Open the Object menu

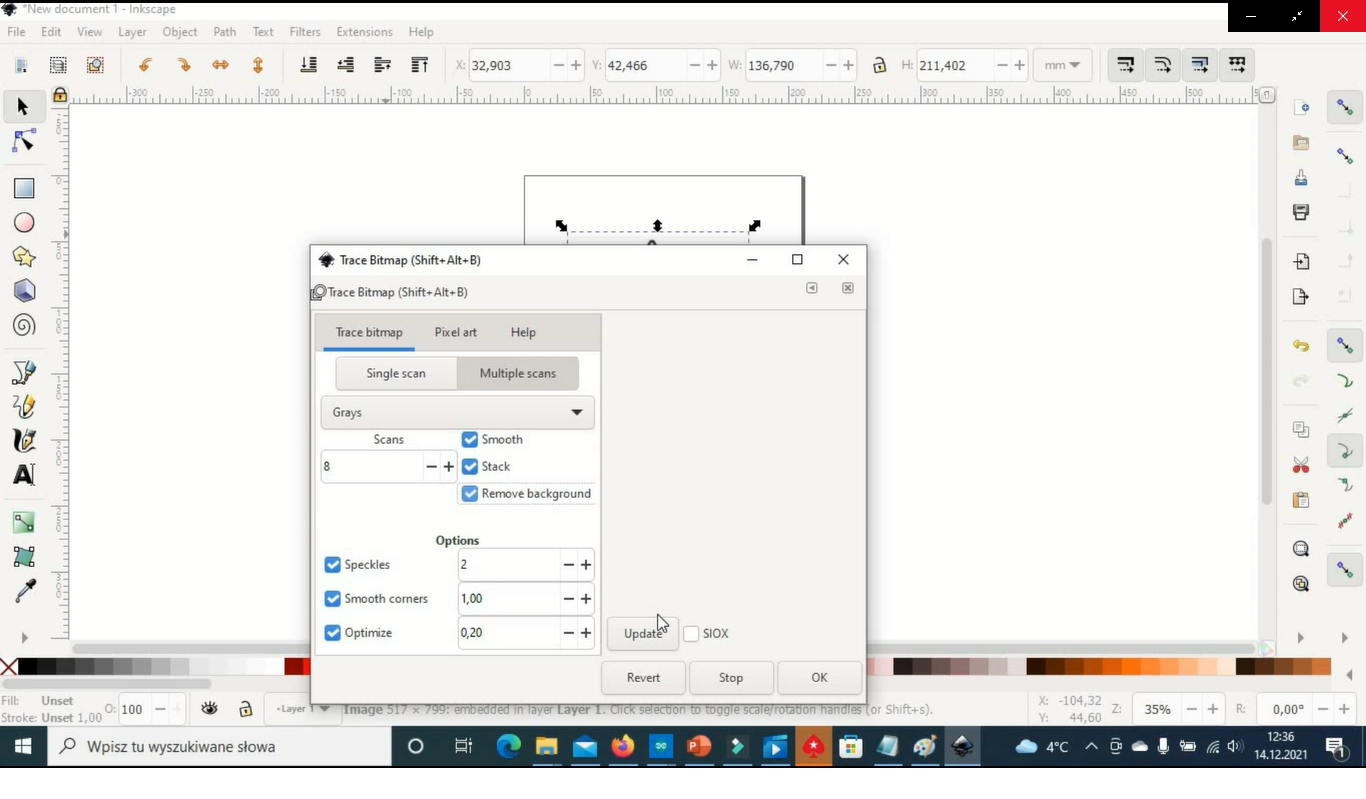coord(180,32)
